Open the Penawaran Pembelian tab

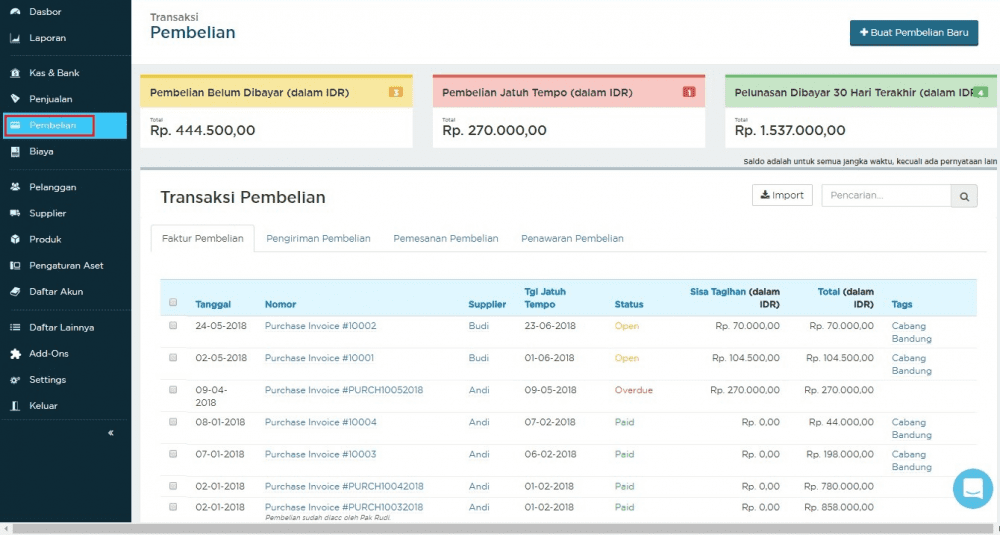[x=572, y=238]
